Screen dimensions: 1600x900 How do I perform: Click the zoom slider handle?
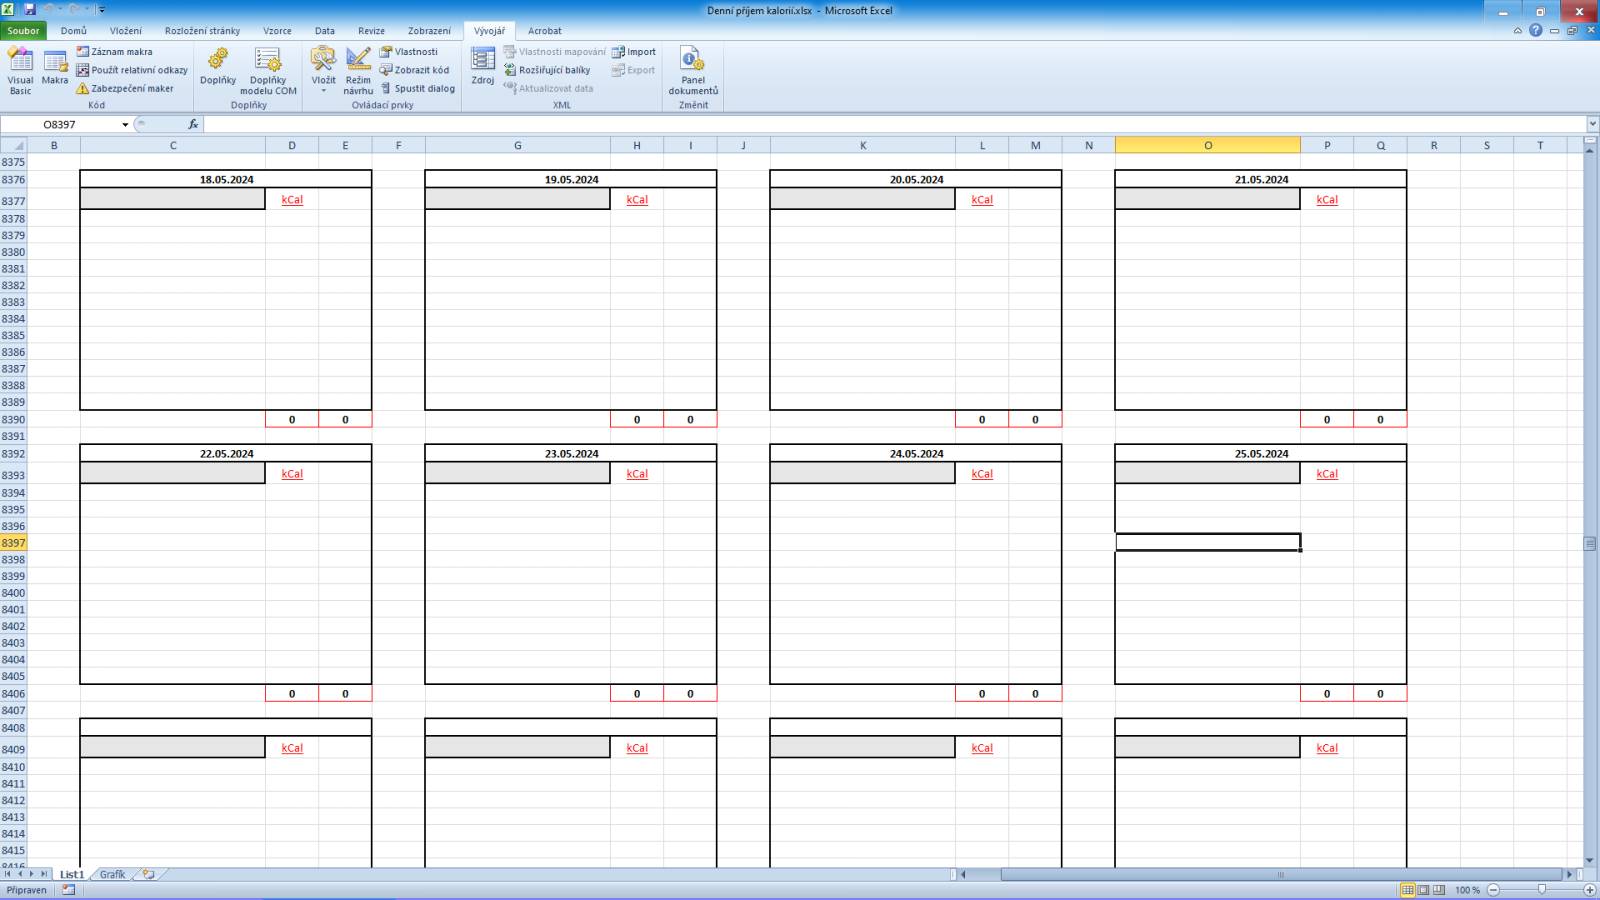1541,890
